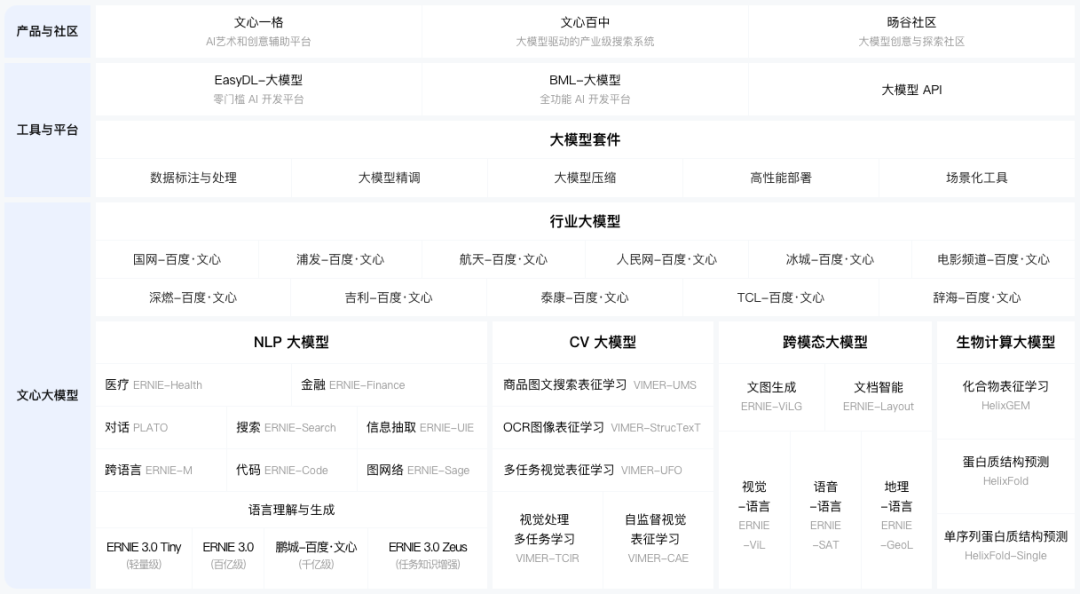Select 多任务视觉表征学习 VIMER-UFO row
Image resolution: width=1080 pixels, height=594 pixels.
coord(603,471)
